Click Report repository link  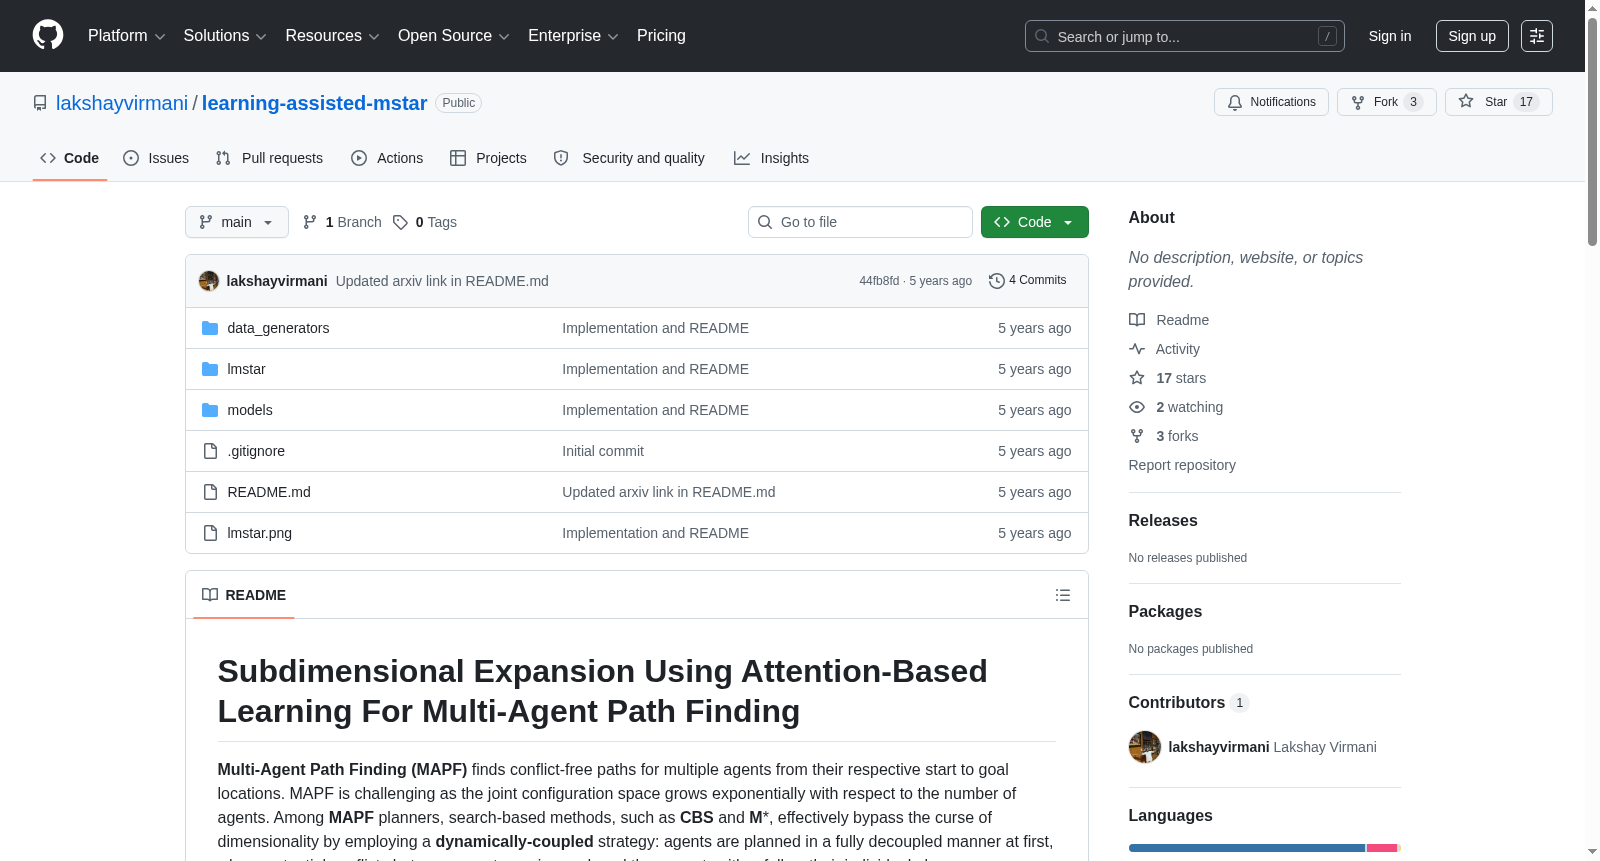pyautogui.click(x=1182, y=465)
